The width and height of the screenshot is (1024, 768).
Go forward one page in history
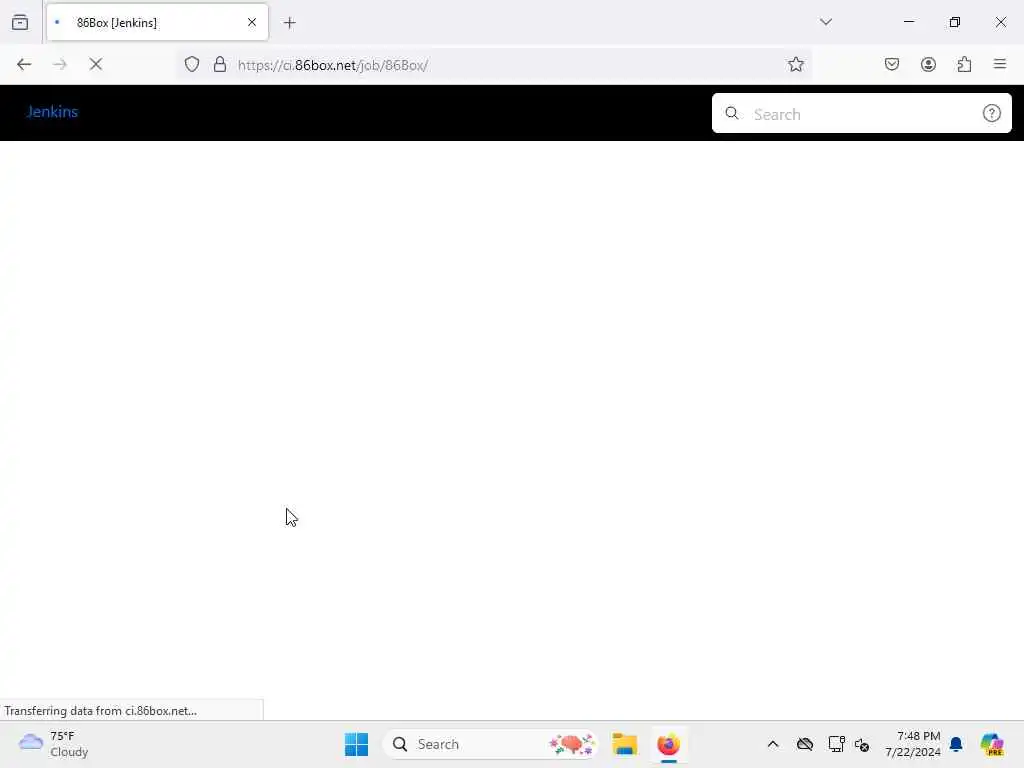click(x=60, y=64)
